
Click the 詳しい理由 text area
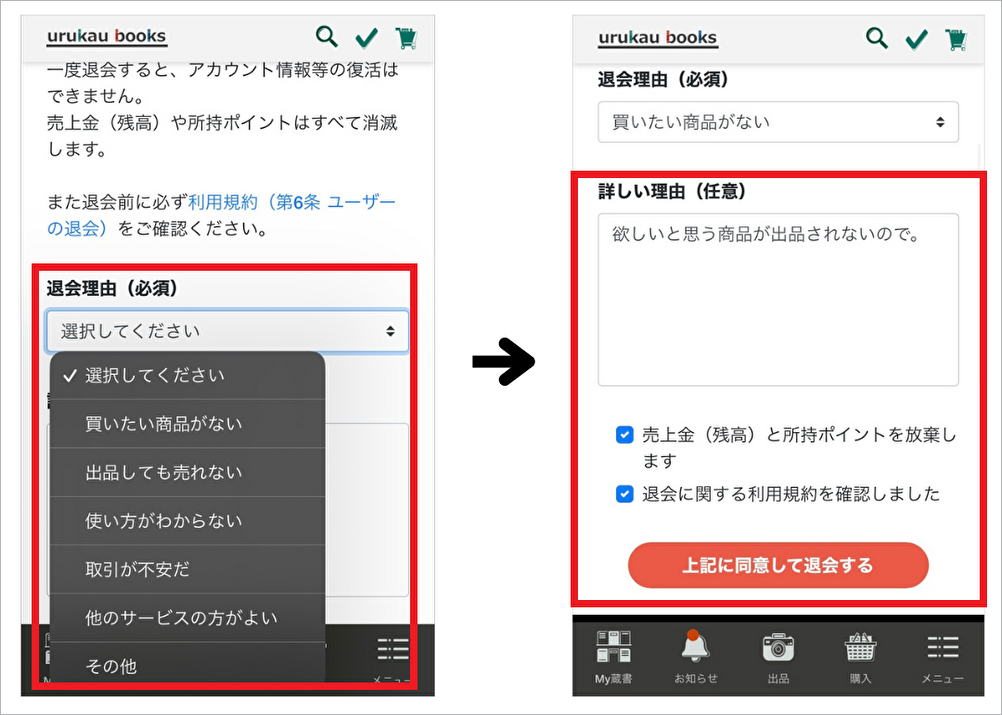click(x=778, y=299)
